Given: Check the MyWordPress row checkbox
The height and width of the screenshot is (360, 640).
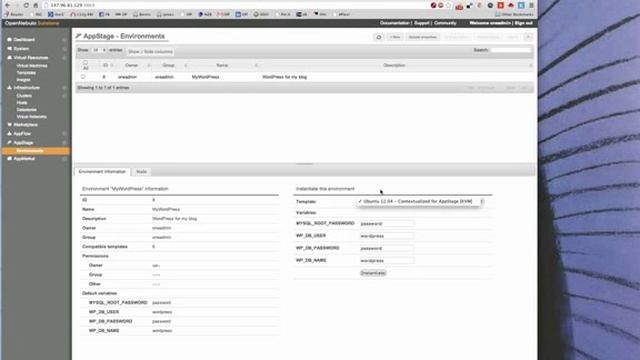Looking at the screenshot, I should (83, 77).
